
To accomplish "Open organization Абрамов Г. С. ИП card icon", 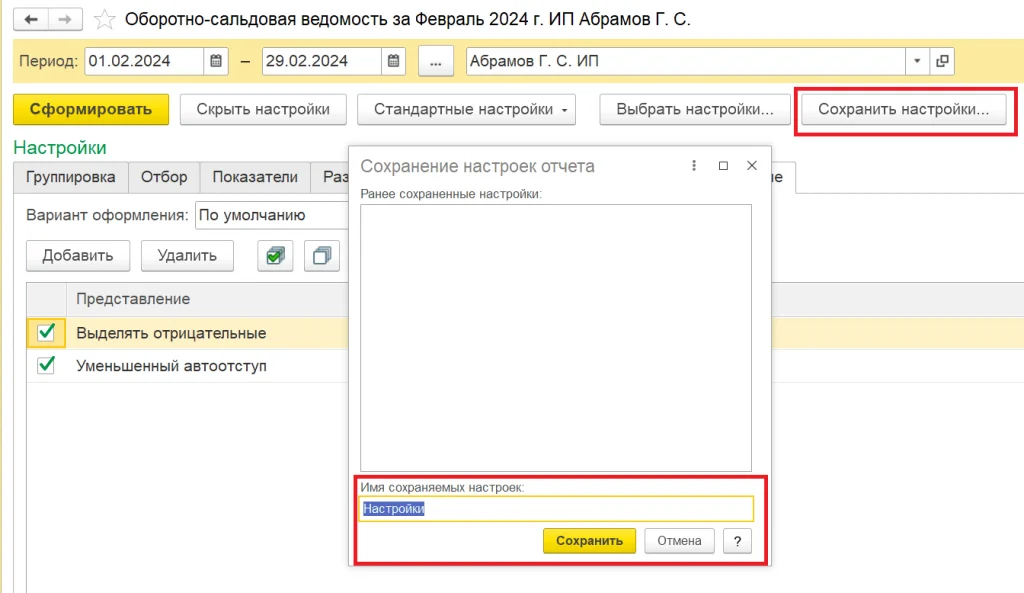I will pos(941,61).
